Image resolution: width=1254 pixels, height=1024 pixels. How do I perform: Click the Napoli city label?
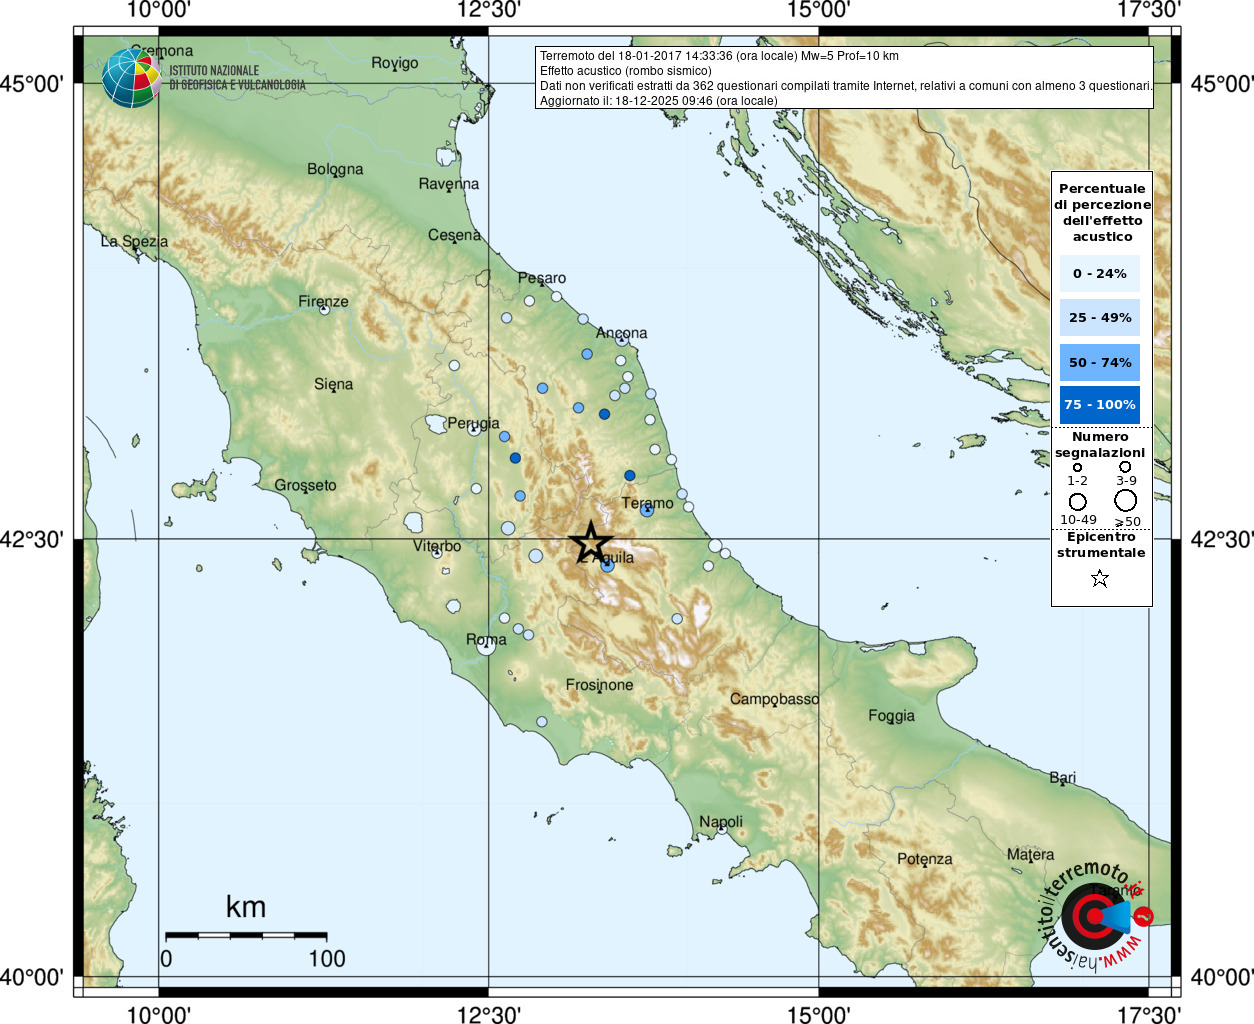tap(721, 822)
